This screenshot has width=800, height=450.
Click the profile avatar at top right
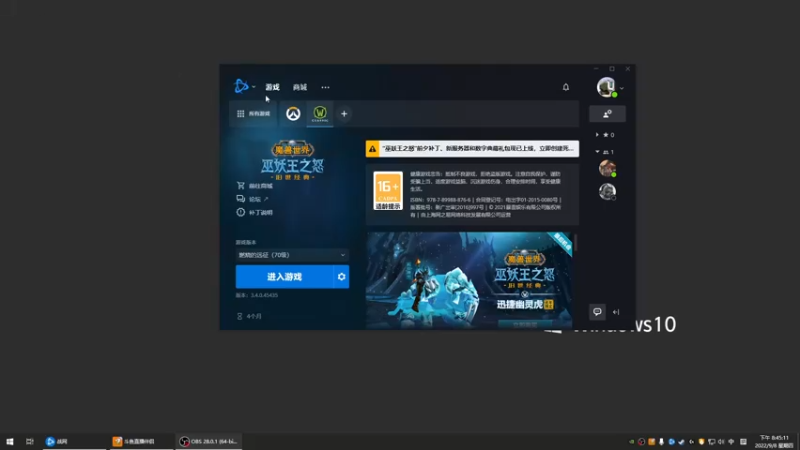coord(606,87)
